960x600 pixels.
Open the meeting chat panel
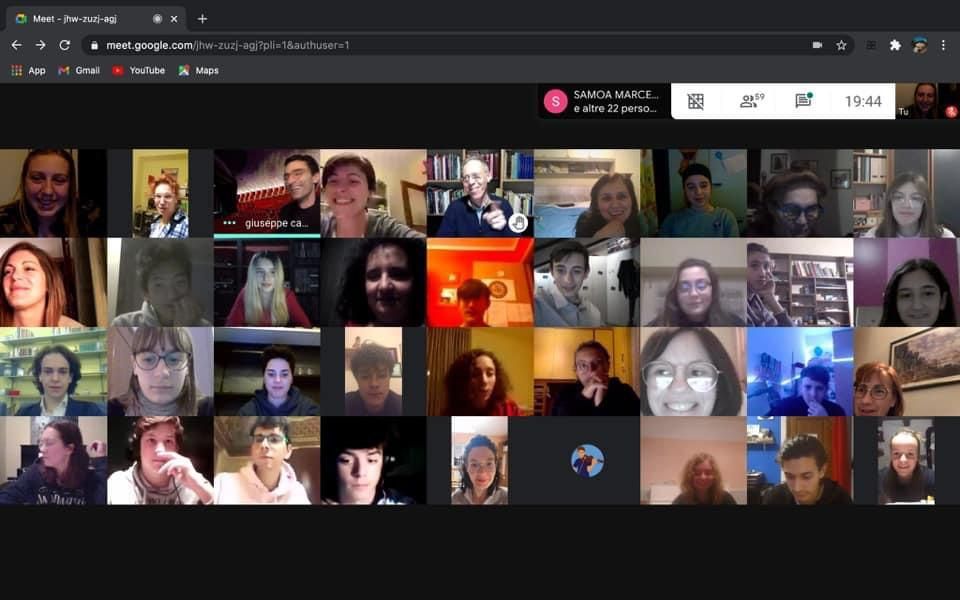(x=803, y=101)
